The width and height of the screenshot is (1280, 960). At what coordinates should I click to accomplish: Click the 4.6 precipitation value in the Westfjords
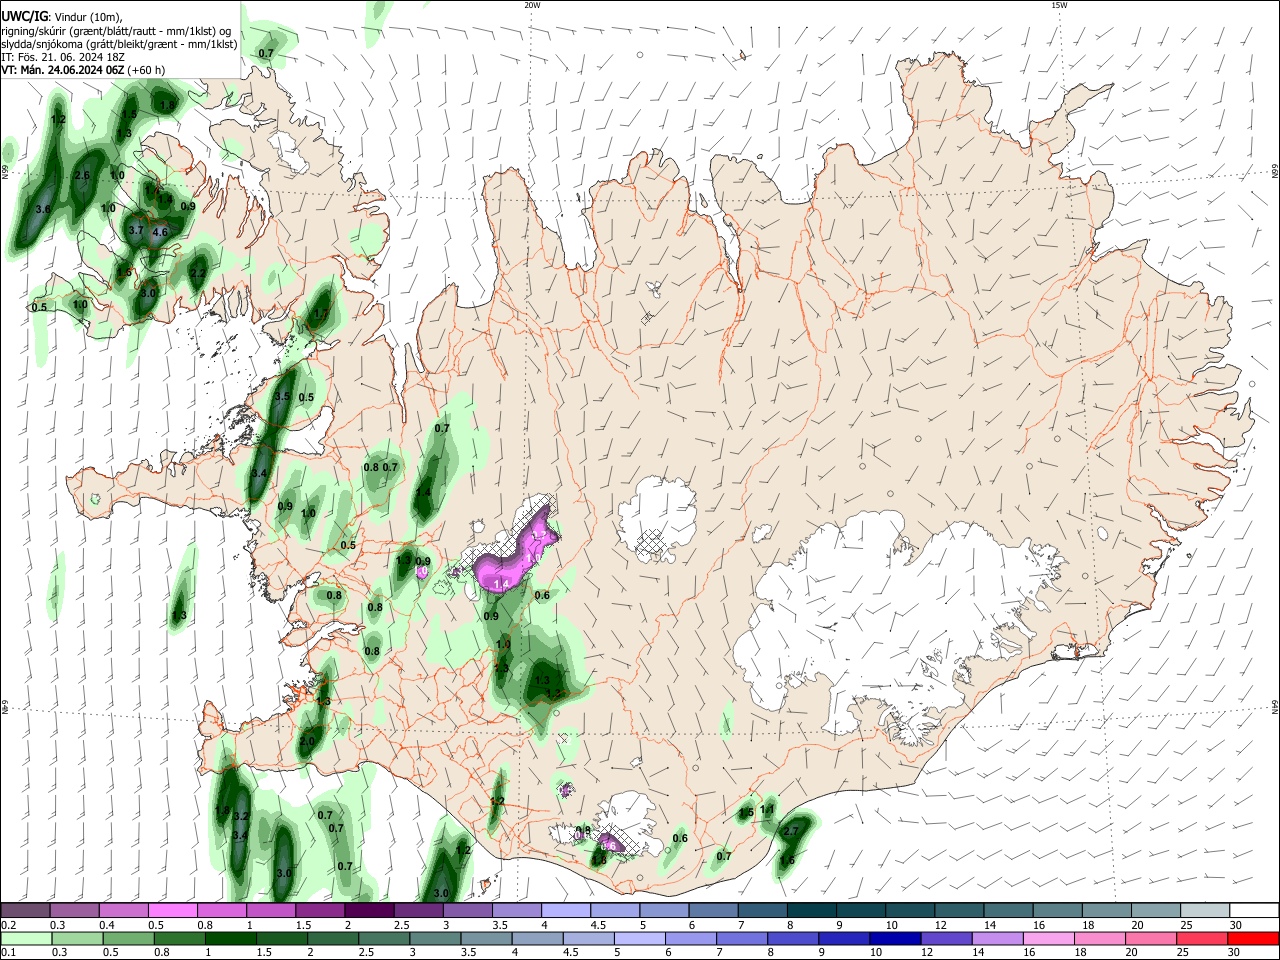coord(160,232)
